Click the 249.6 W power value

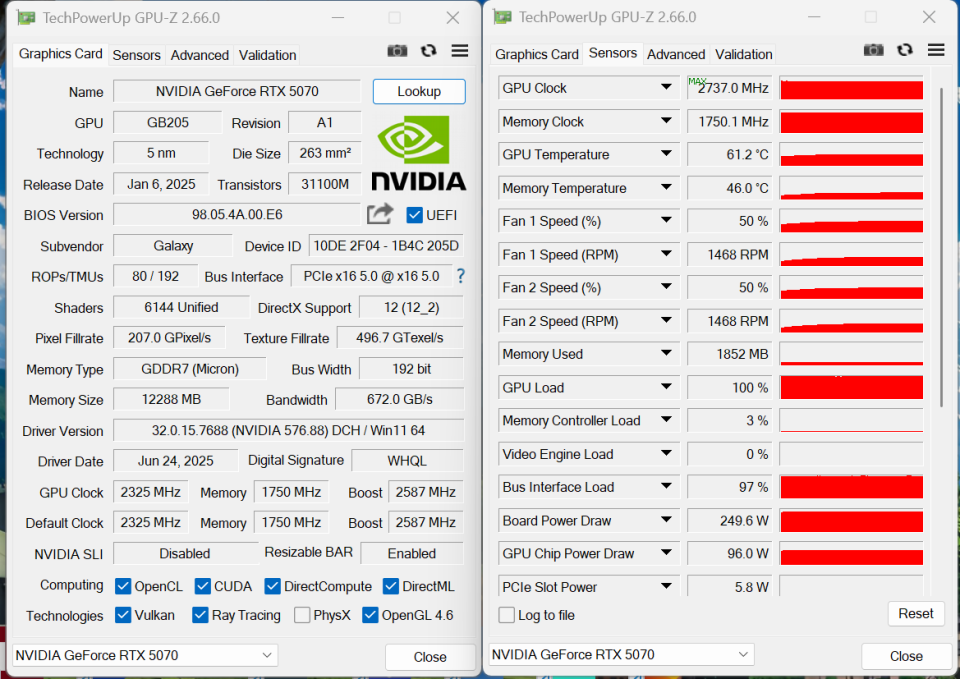(x=729, y=520)
